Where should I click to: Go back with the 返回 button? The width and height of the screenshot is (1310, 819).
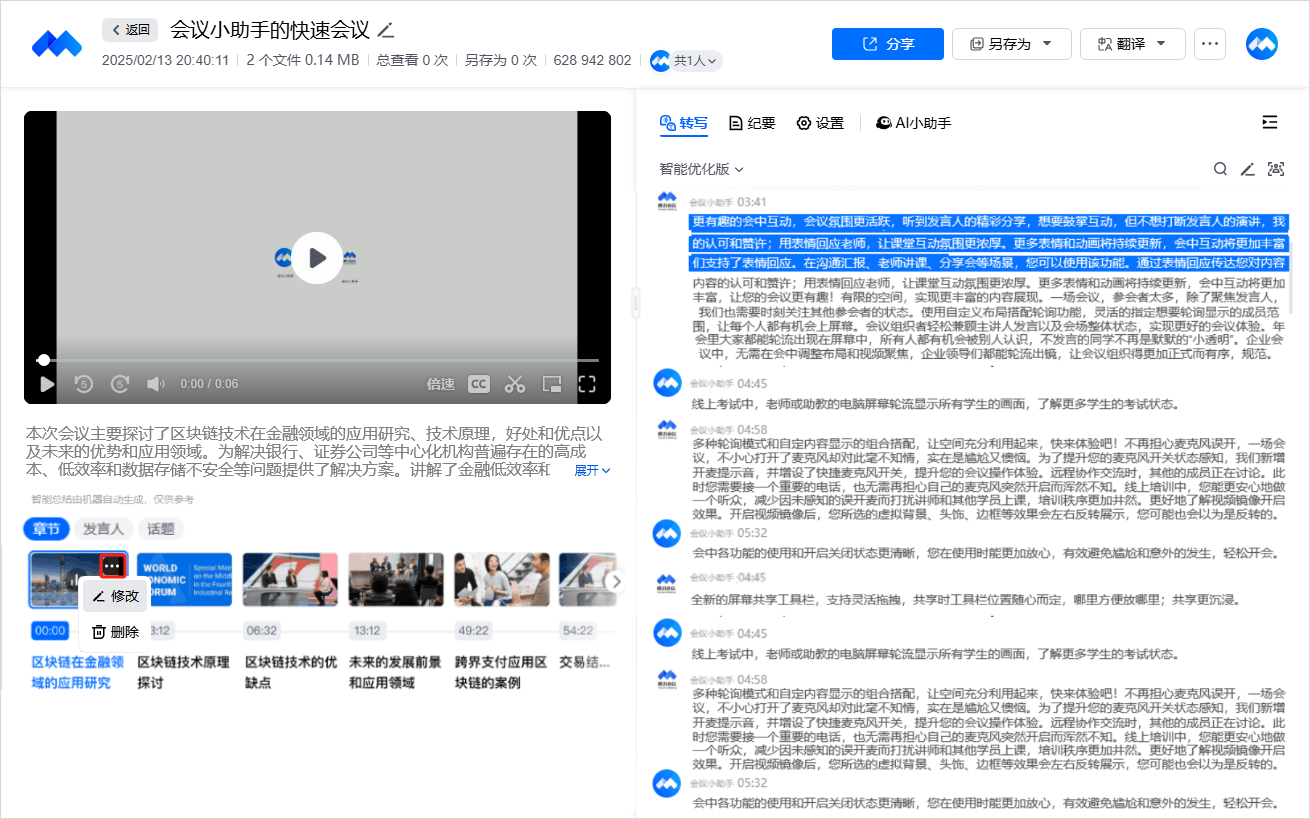pos(130,30)
